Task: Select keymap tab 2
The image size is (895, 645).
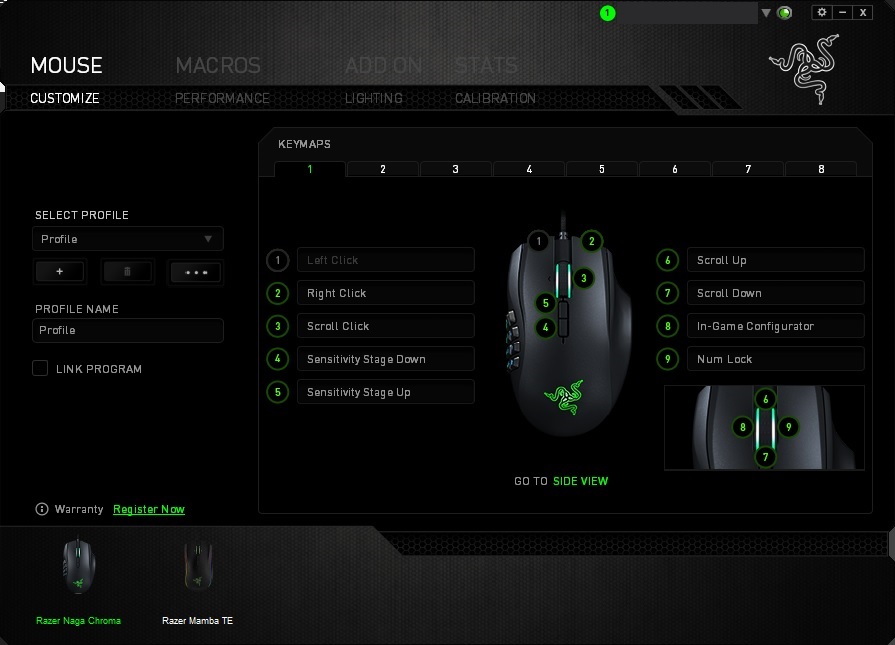Action: click(x=383, y=169)
